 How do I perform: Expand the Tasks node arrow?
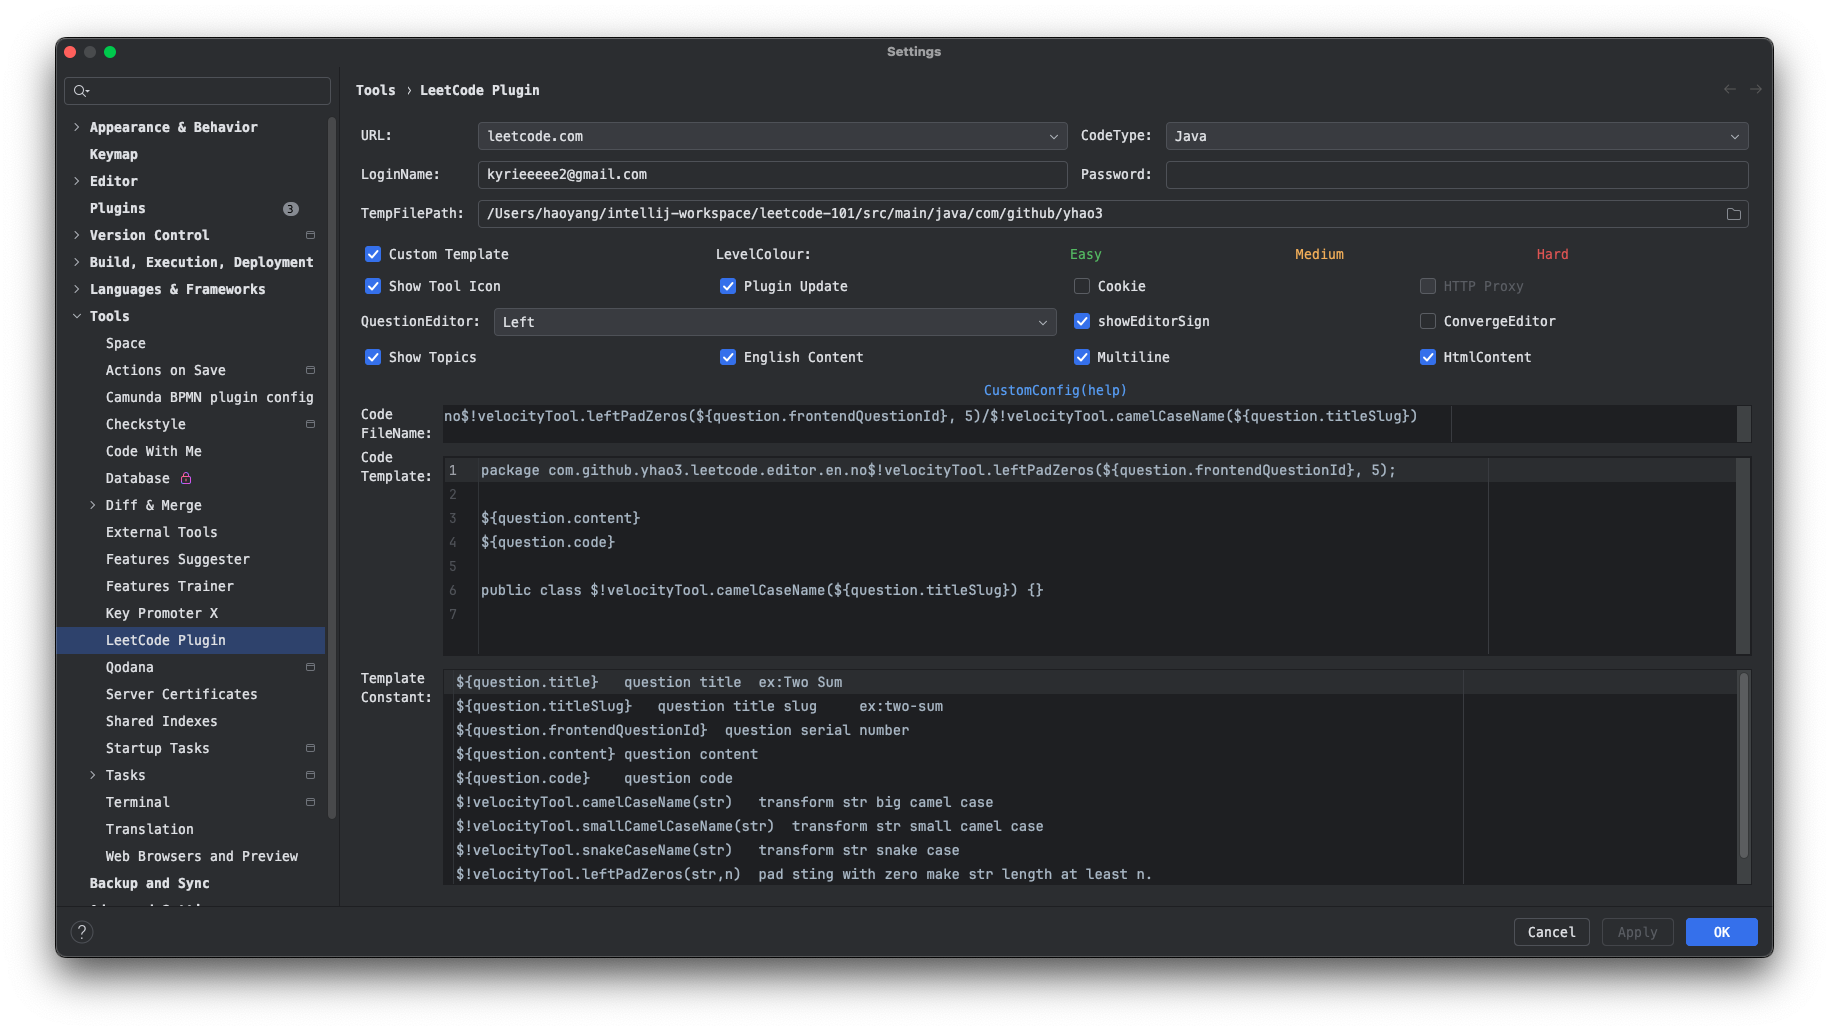click(x=93, y=775)
